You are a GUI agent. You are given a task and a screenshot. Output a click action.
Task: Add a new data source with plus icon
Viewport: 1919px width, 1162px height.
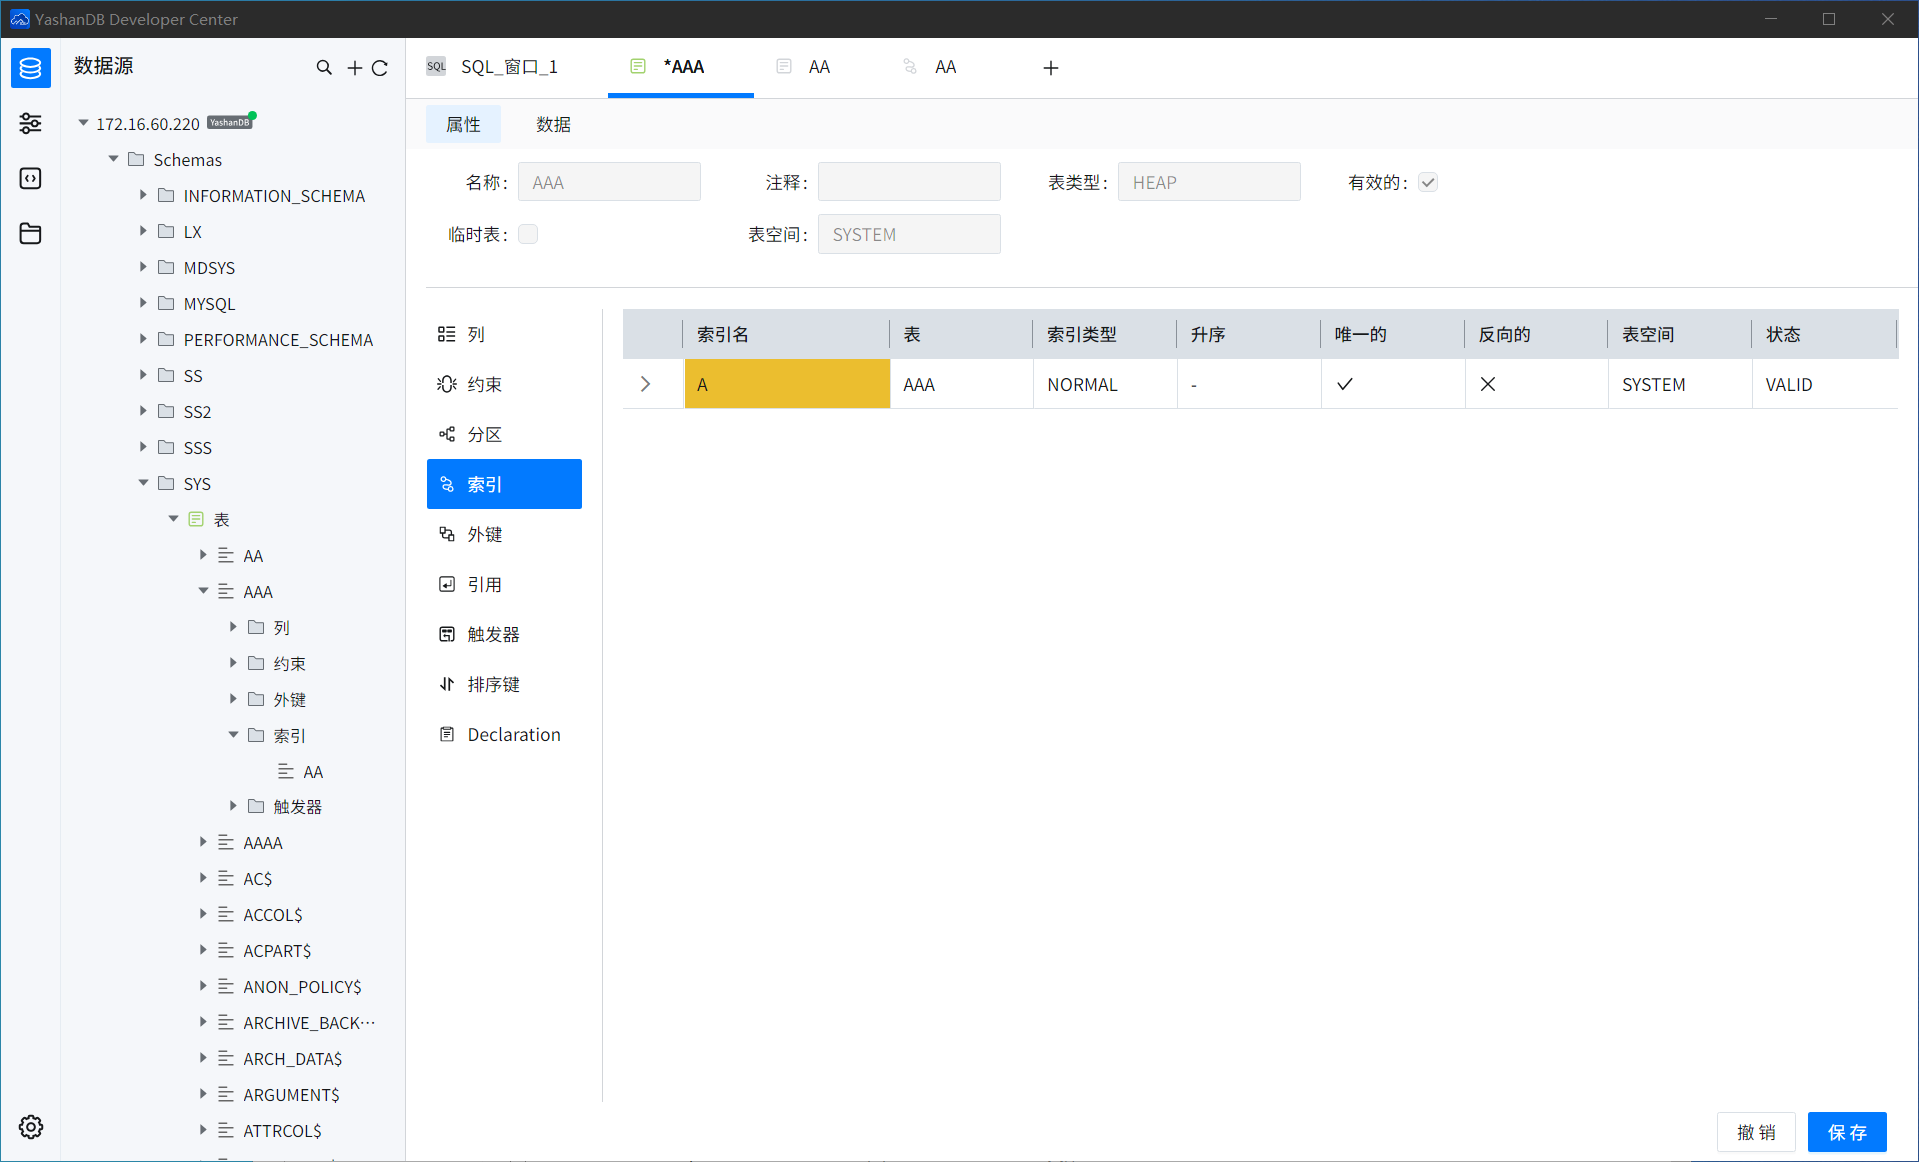click(x=354, y=68)
